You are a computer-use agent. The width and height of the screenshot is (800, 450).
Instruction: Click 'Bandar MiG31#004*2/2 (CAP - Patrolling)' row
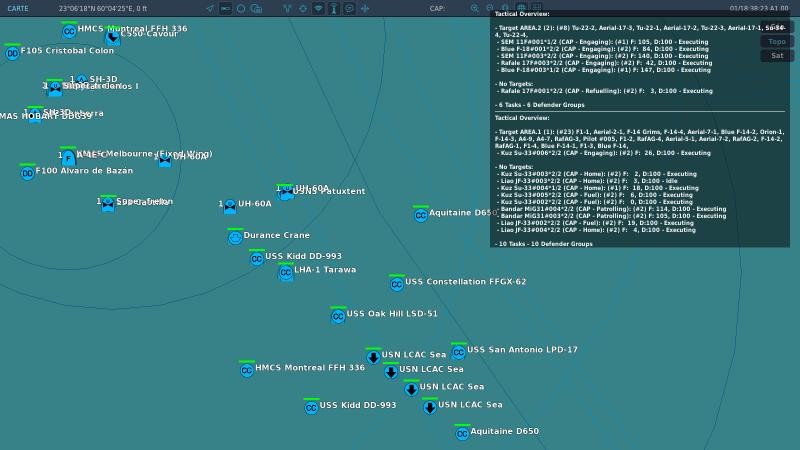613,209
